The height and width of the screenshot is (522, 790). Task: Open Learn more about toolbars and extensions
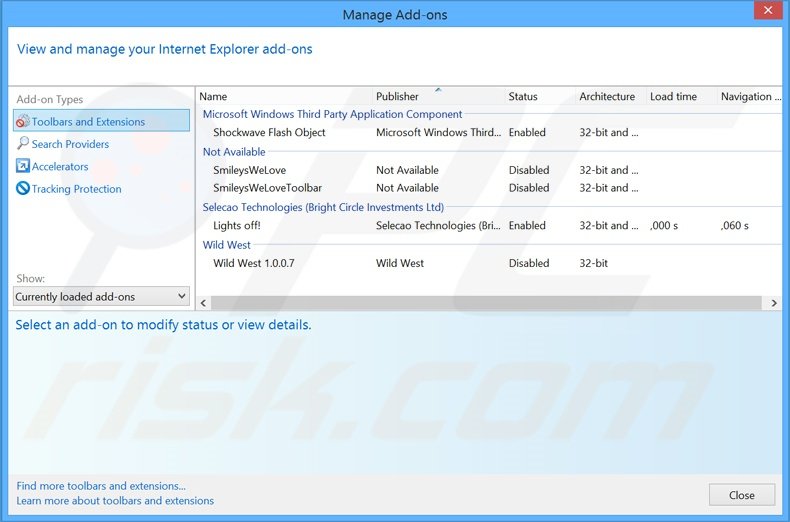(115, 501)
